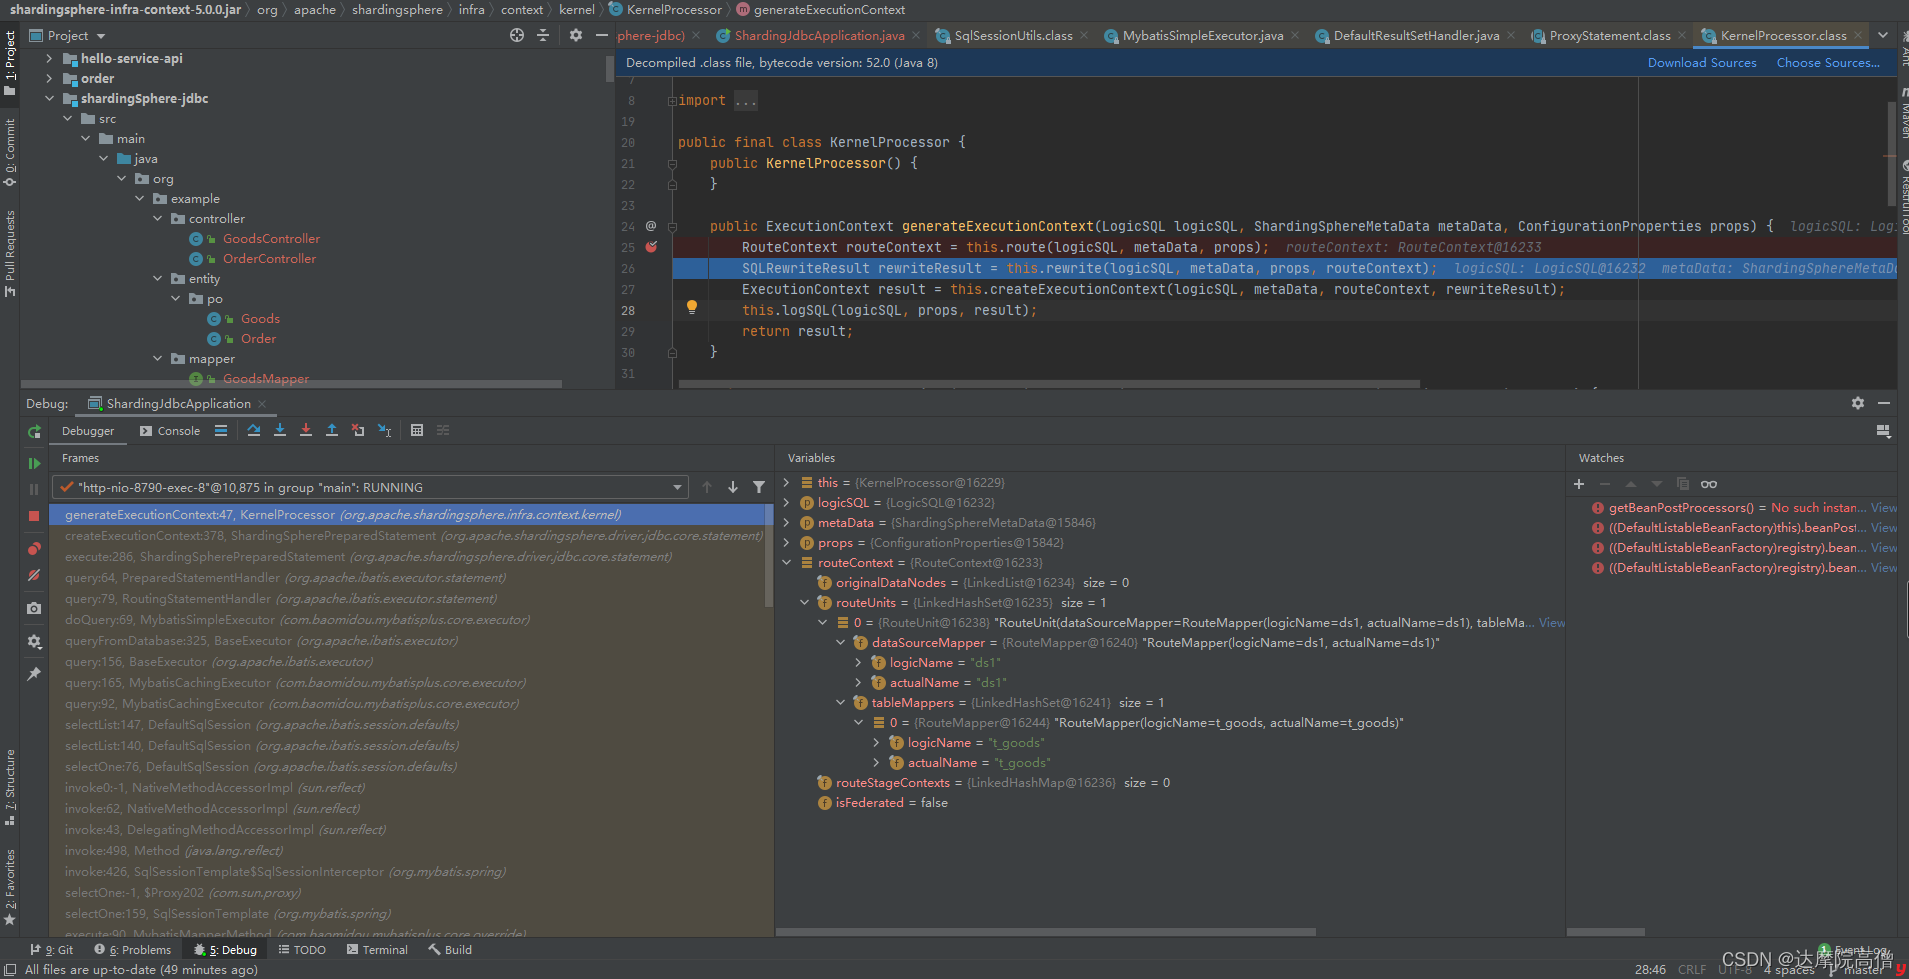Hide the Project tool window

(x=602, y=35)
